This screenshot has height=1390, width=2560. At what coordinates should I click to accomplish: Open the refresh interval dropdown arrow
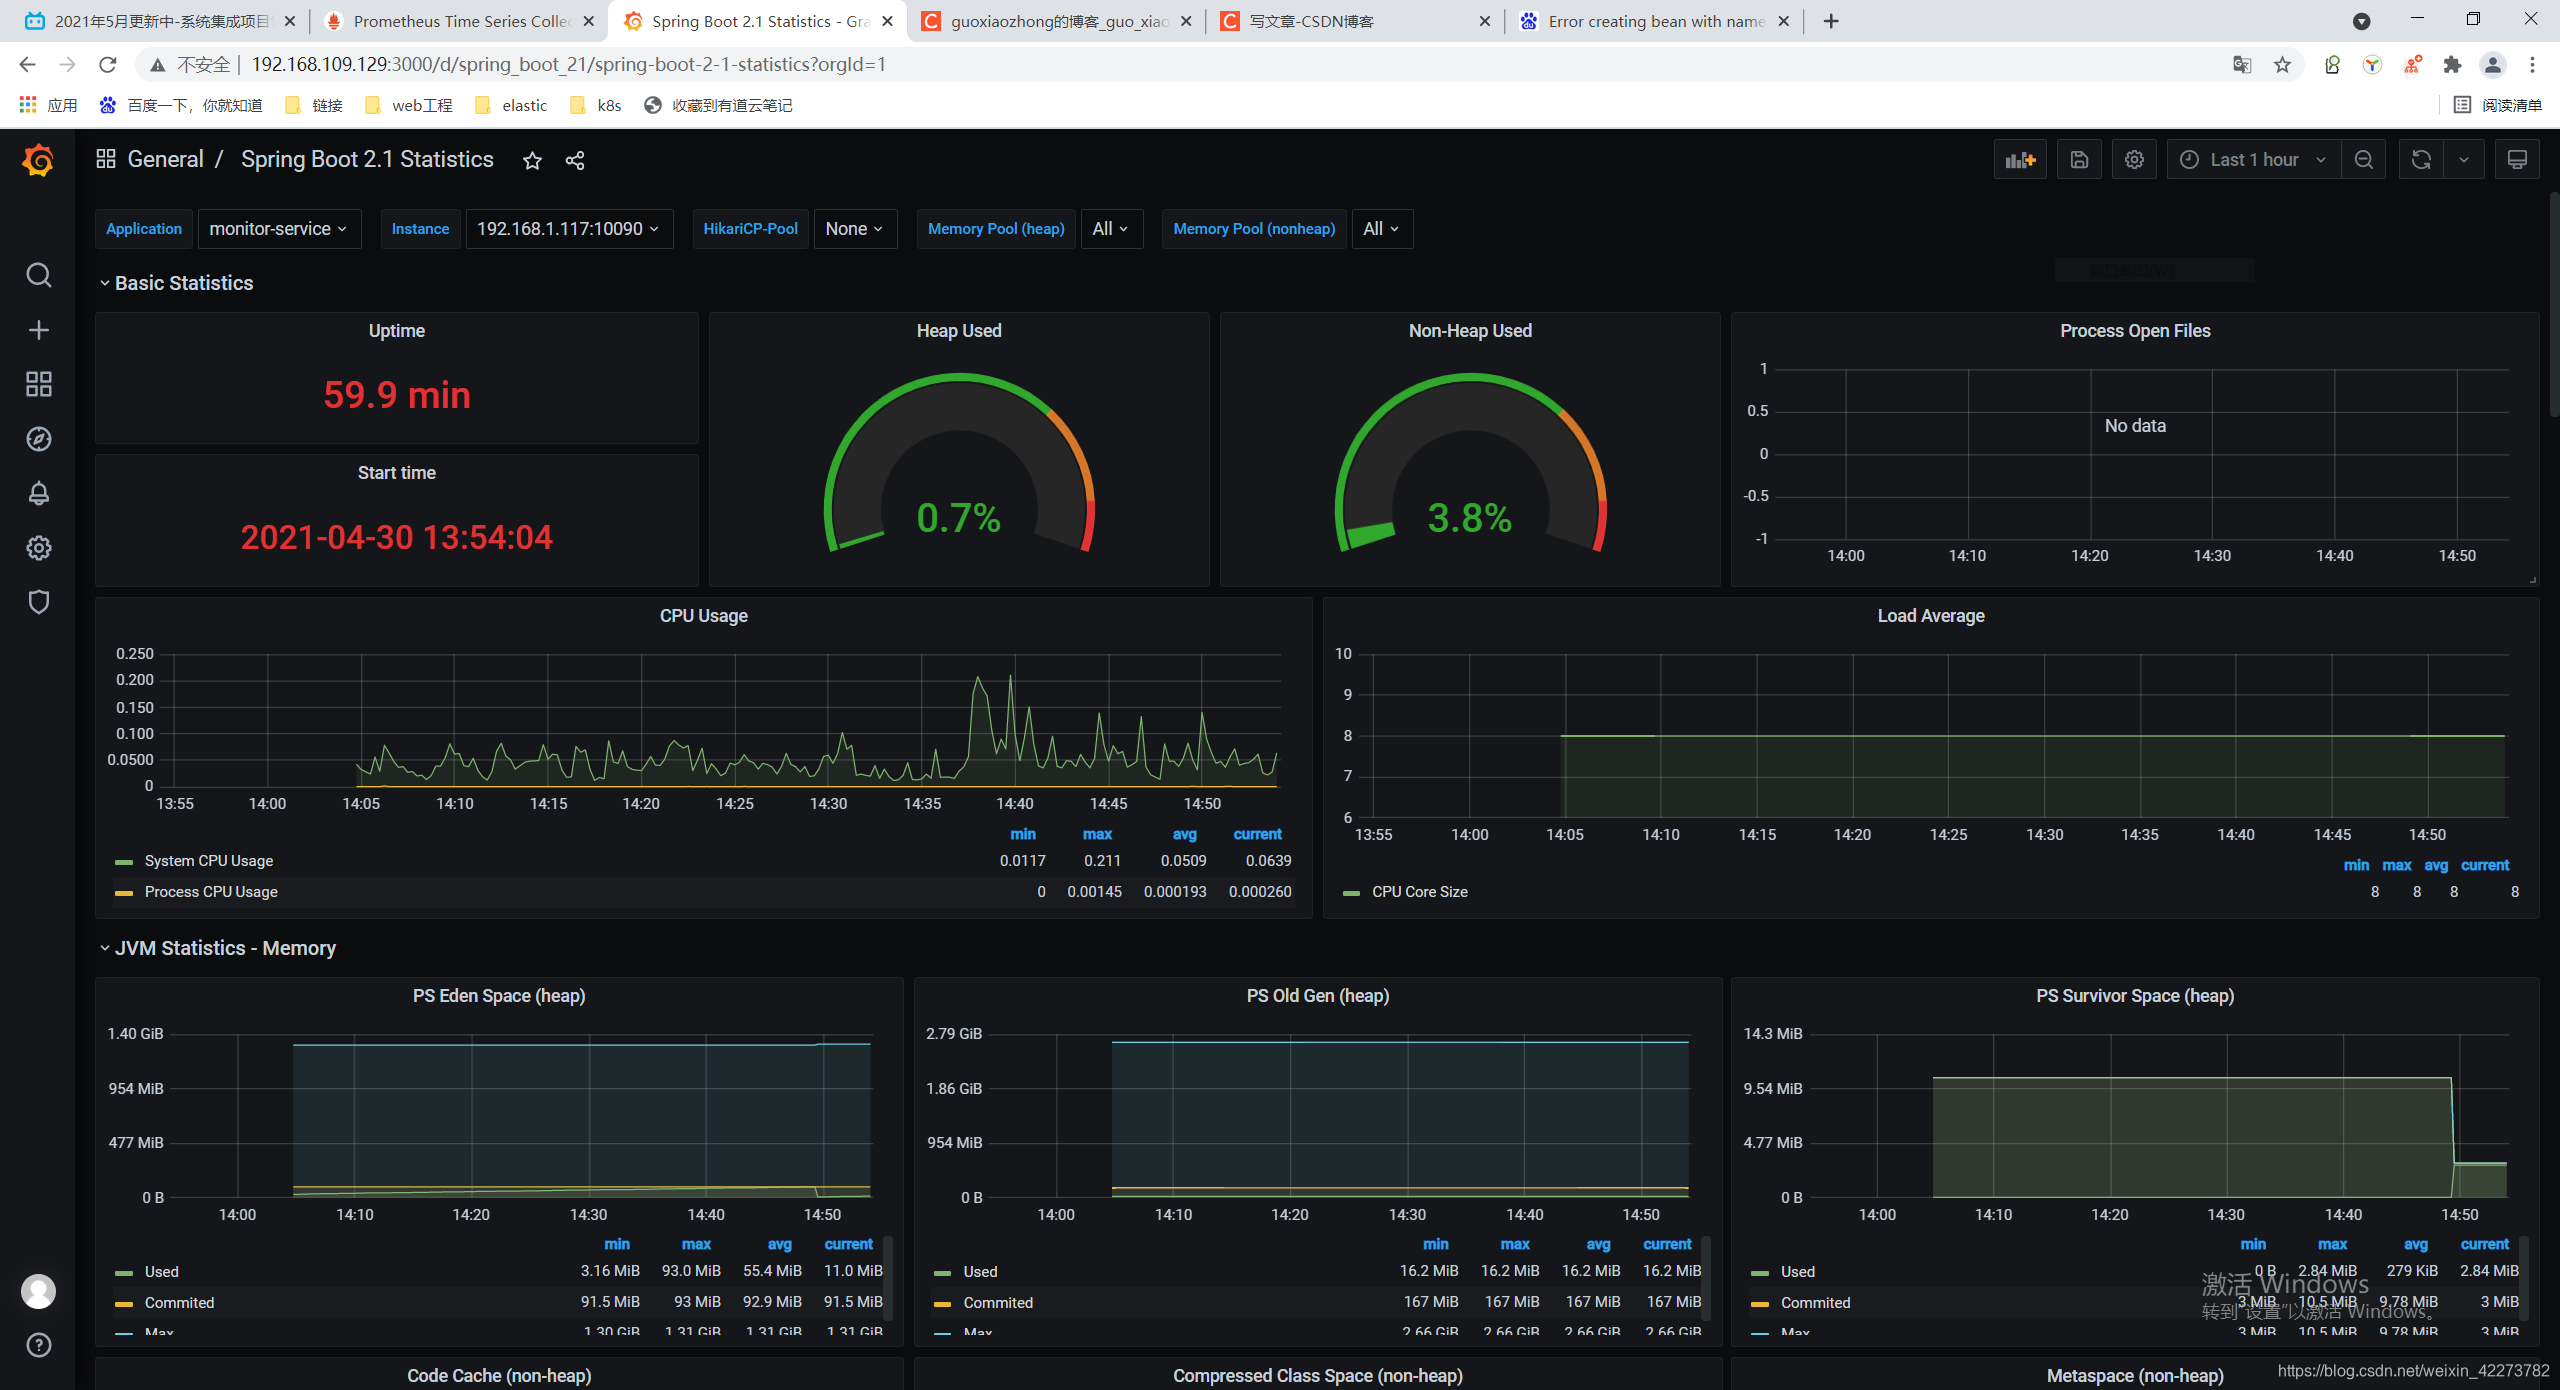pyautogui.click(x=2463, y=160)
